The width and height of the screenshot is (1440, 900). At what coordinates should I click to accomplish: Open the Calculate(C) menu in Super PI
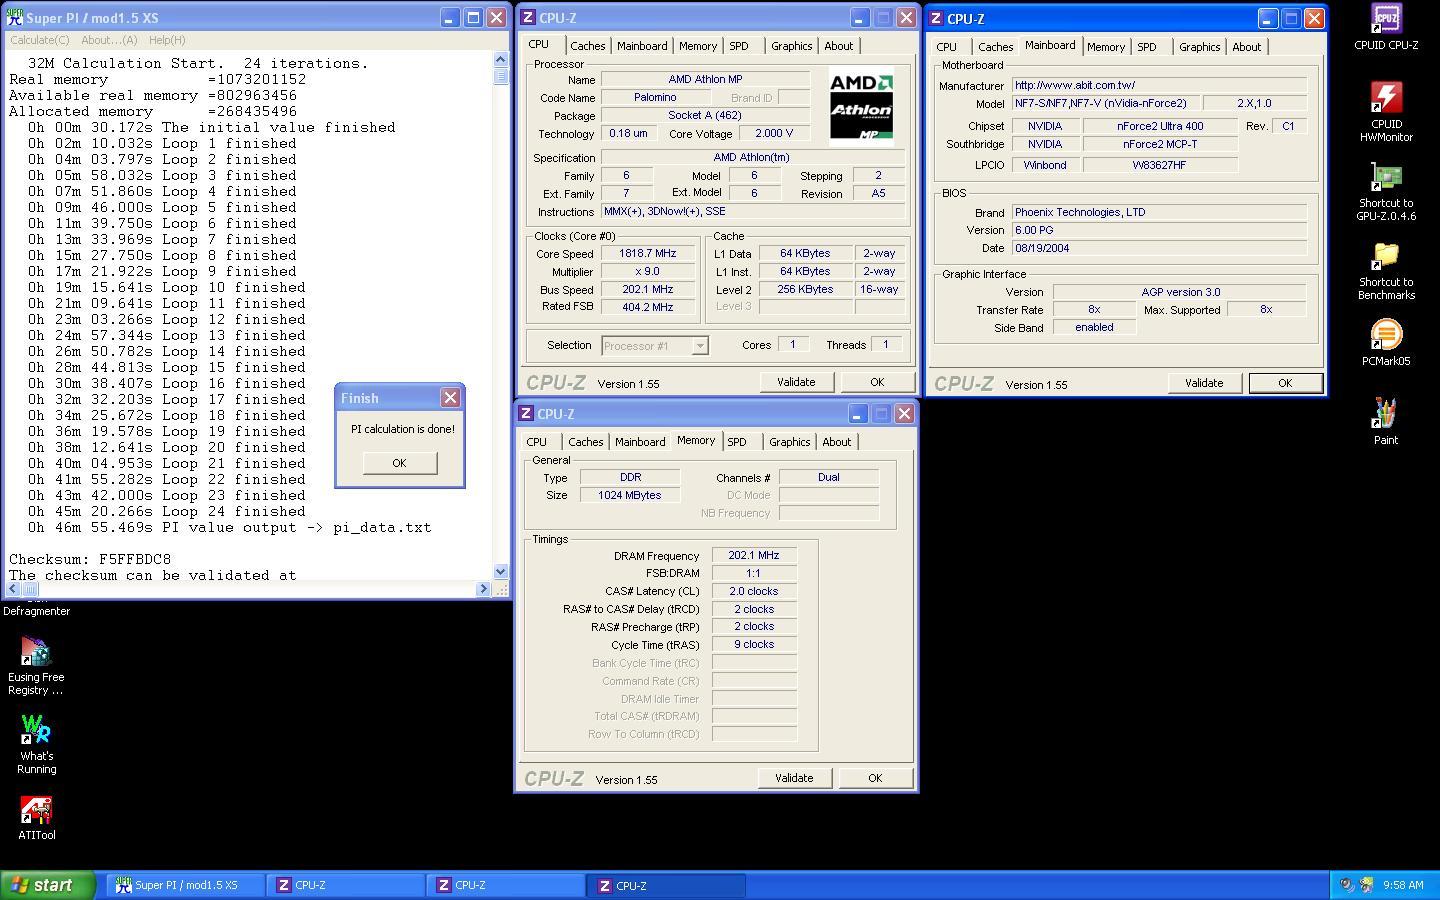point(40,40)
